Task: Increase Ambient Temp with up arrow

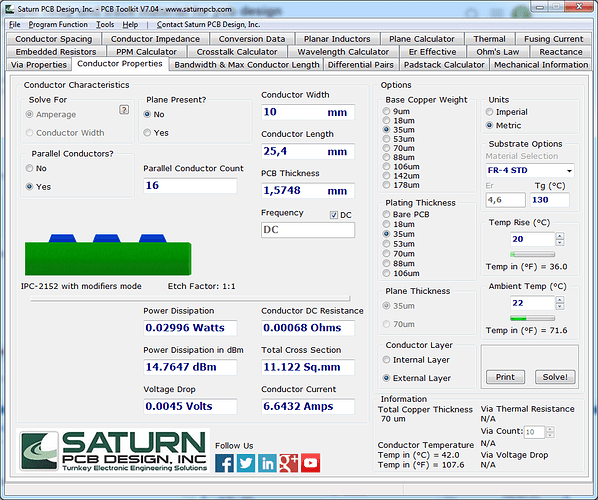Action: (559, 300)
